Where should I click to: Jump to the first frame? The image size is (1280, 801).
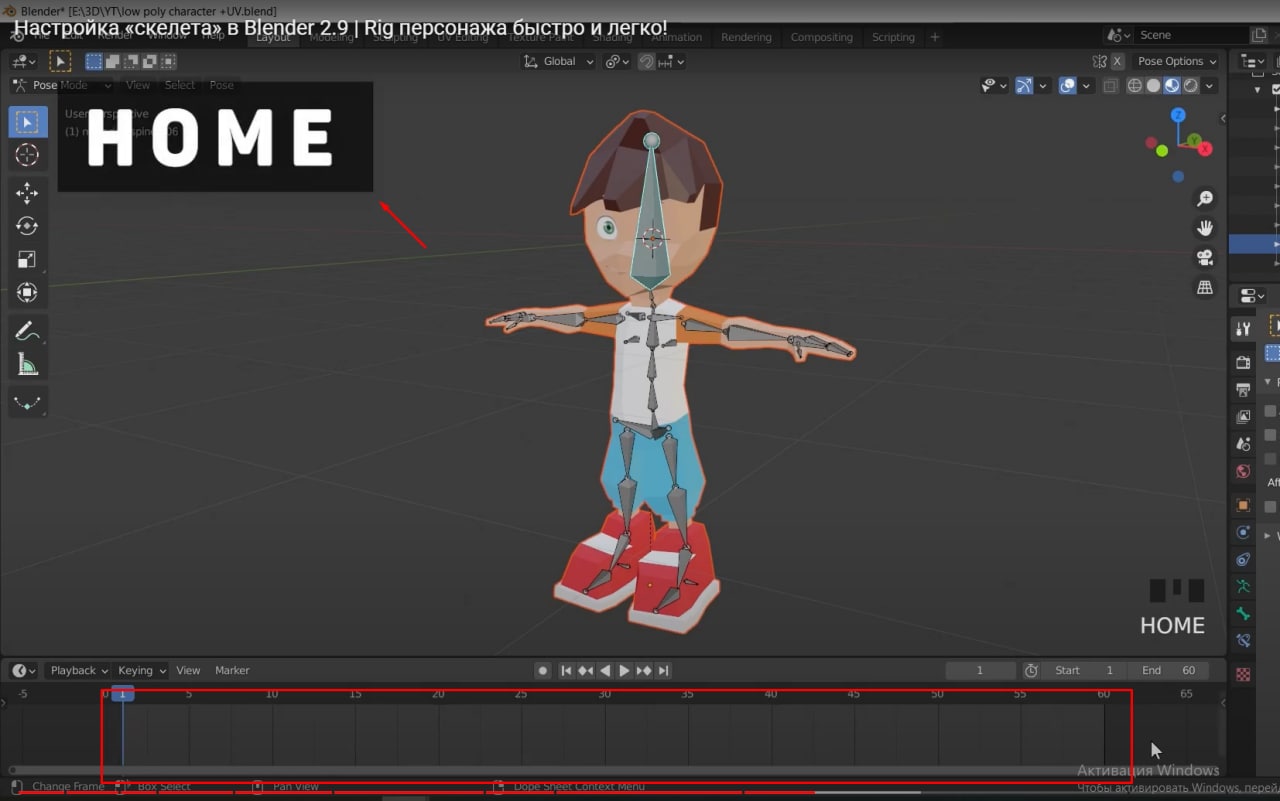[566, 670]
